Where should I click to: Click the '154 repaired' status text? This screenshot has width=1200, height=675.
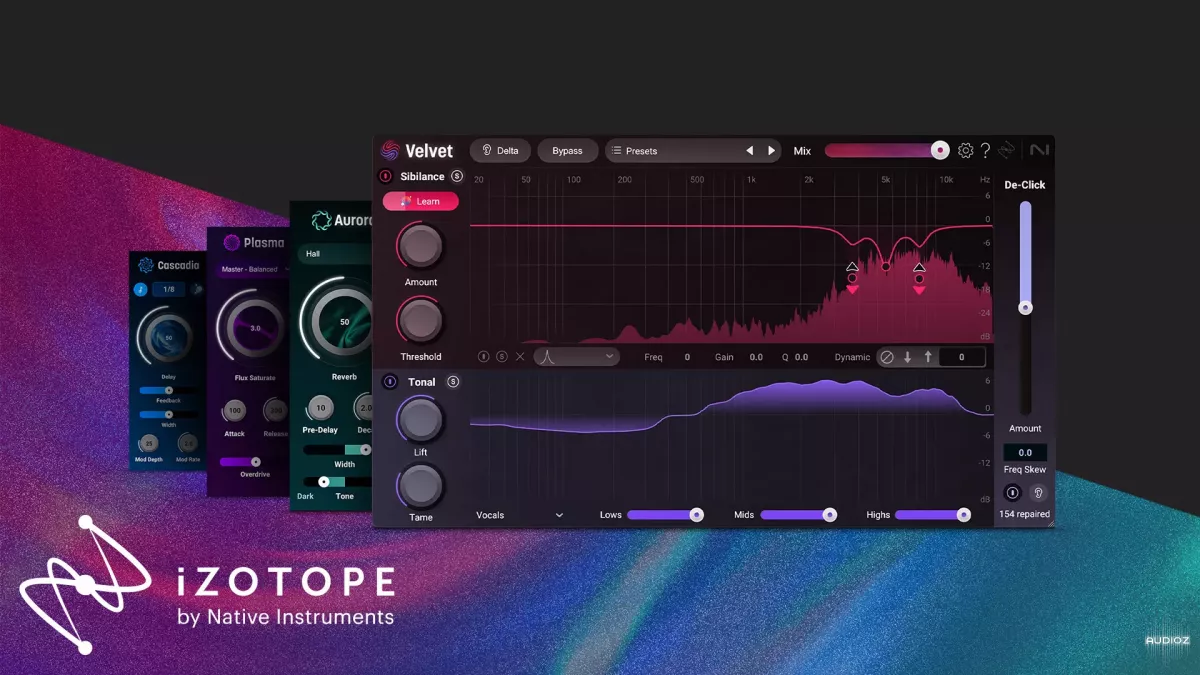(x=1025, y=514)
